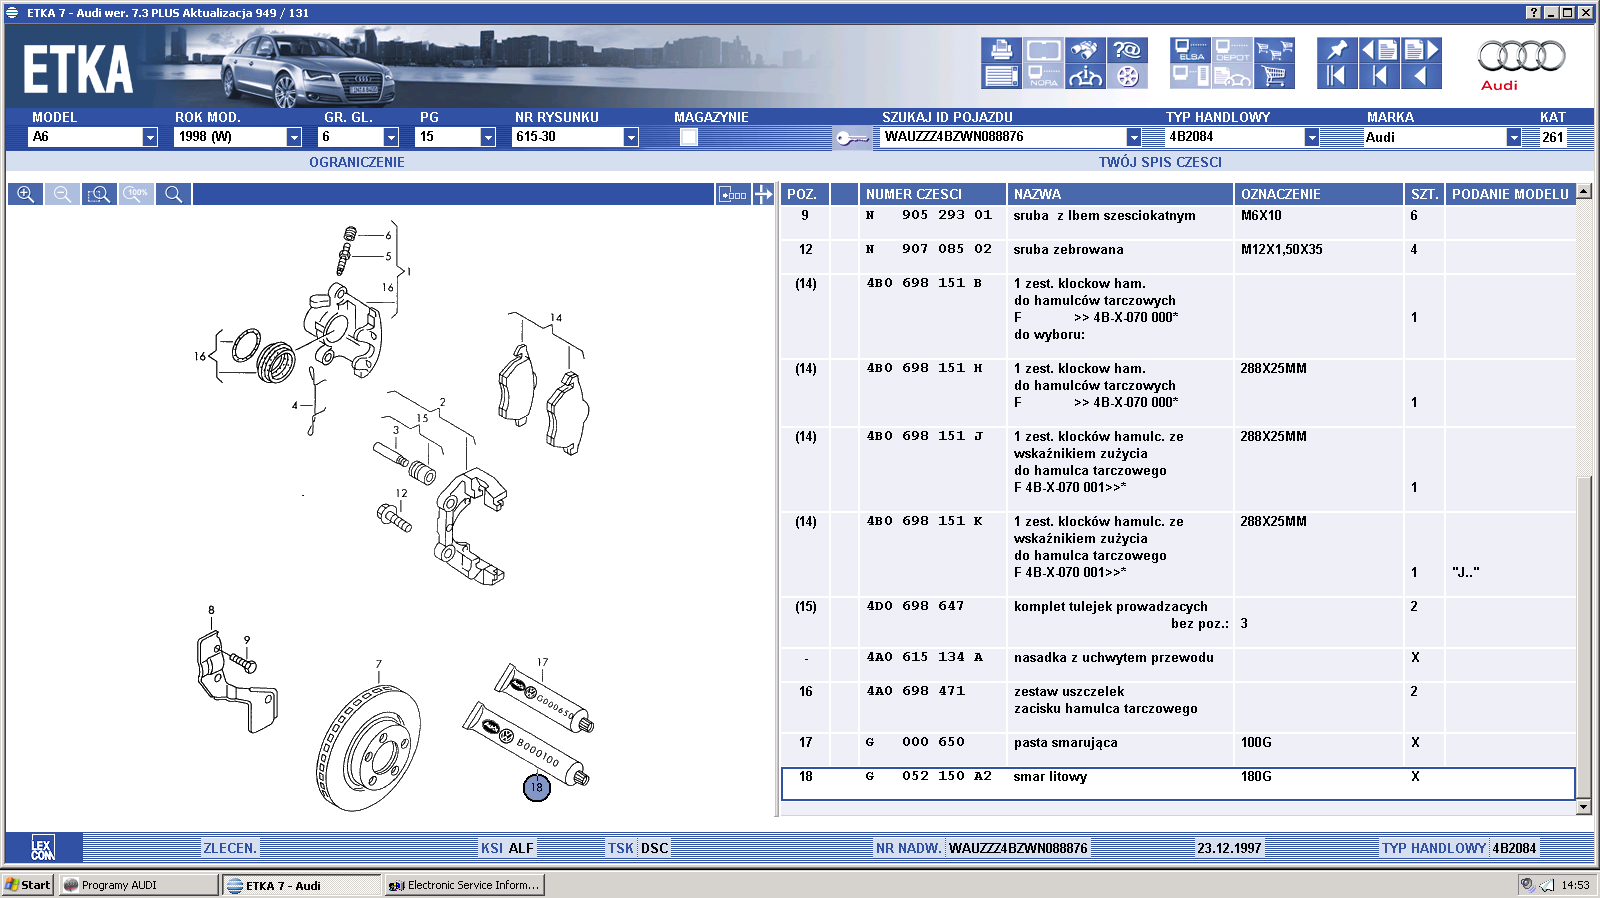Select the zoom-to-area magnifier tool
This screenshot has width=1600, height=898.
coord(99,194)
